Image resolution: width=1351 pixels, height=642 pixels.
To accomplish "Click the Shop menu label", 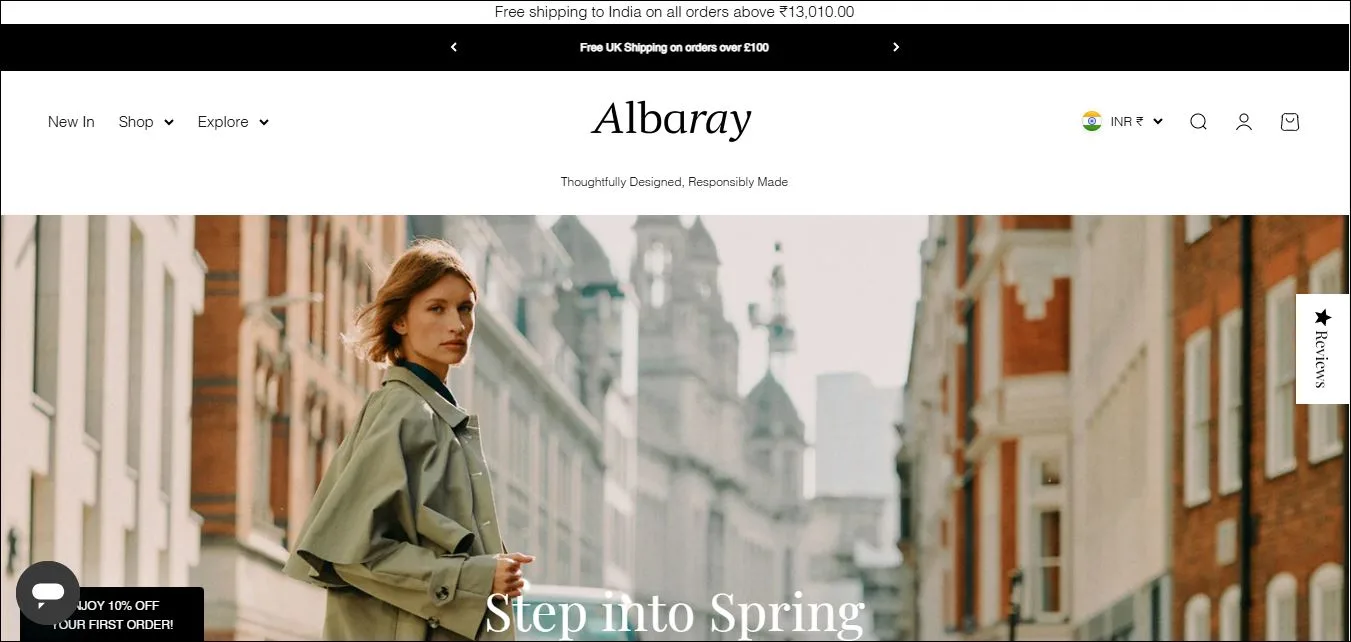I will (136, 122).
